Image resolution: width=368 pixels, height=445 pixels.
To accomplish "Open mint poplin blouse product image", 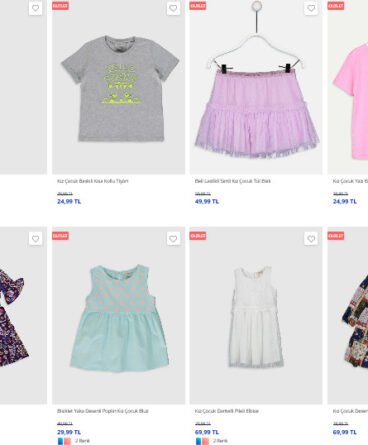I will tap(118, 316).
